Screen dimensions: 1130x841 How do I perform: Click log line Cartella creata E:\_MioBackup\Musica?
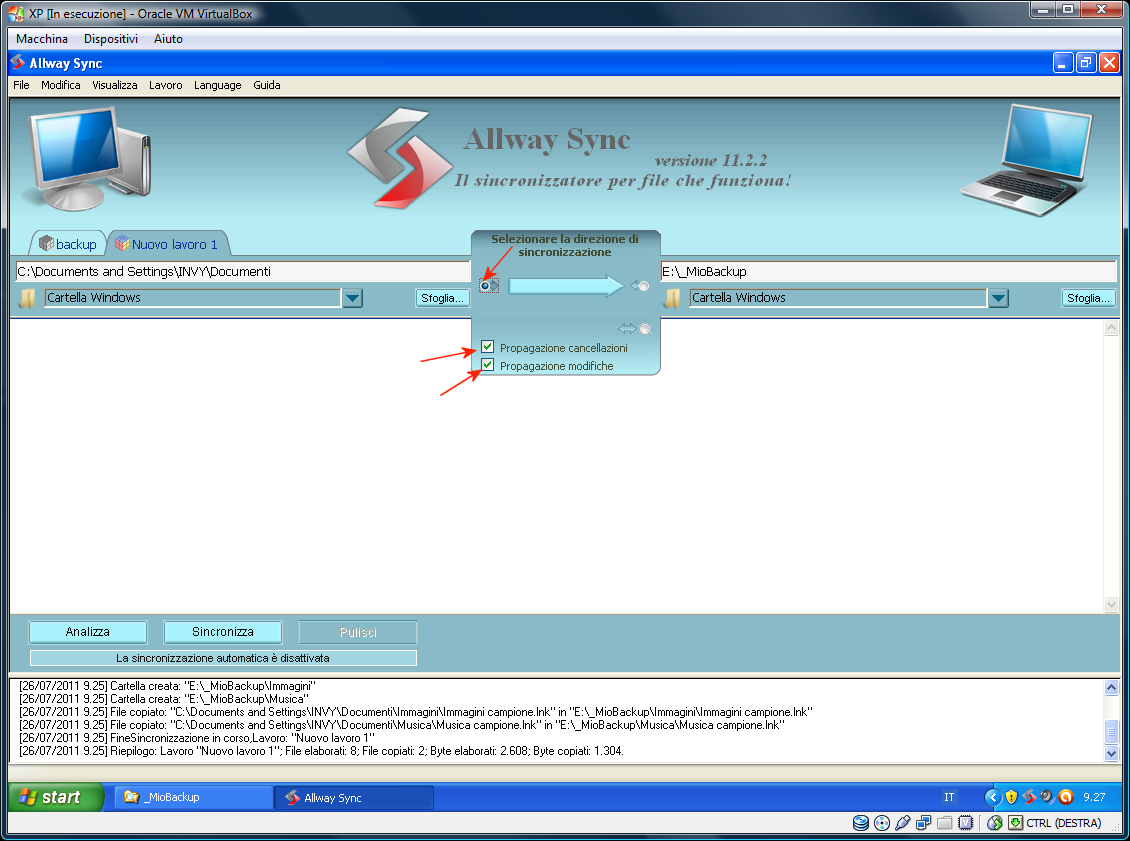coord(164,699)
